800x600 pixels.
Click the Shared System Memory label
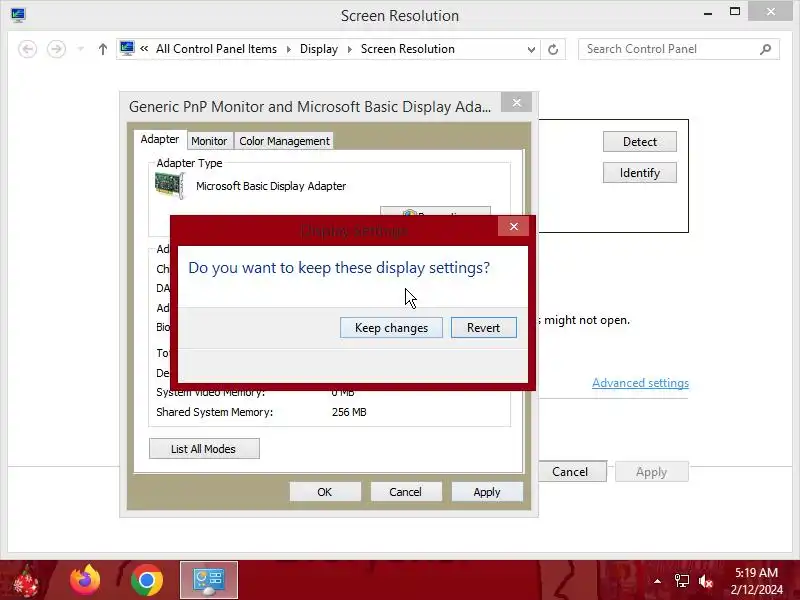click(214, 412)
